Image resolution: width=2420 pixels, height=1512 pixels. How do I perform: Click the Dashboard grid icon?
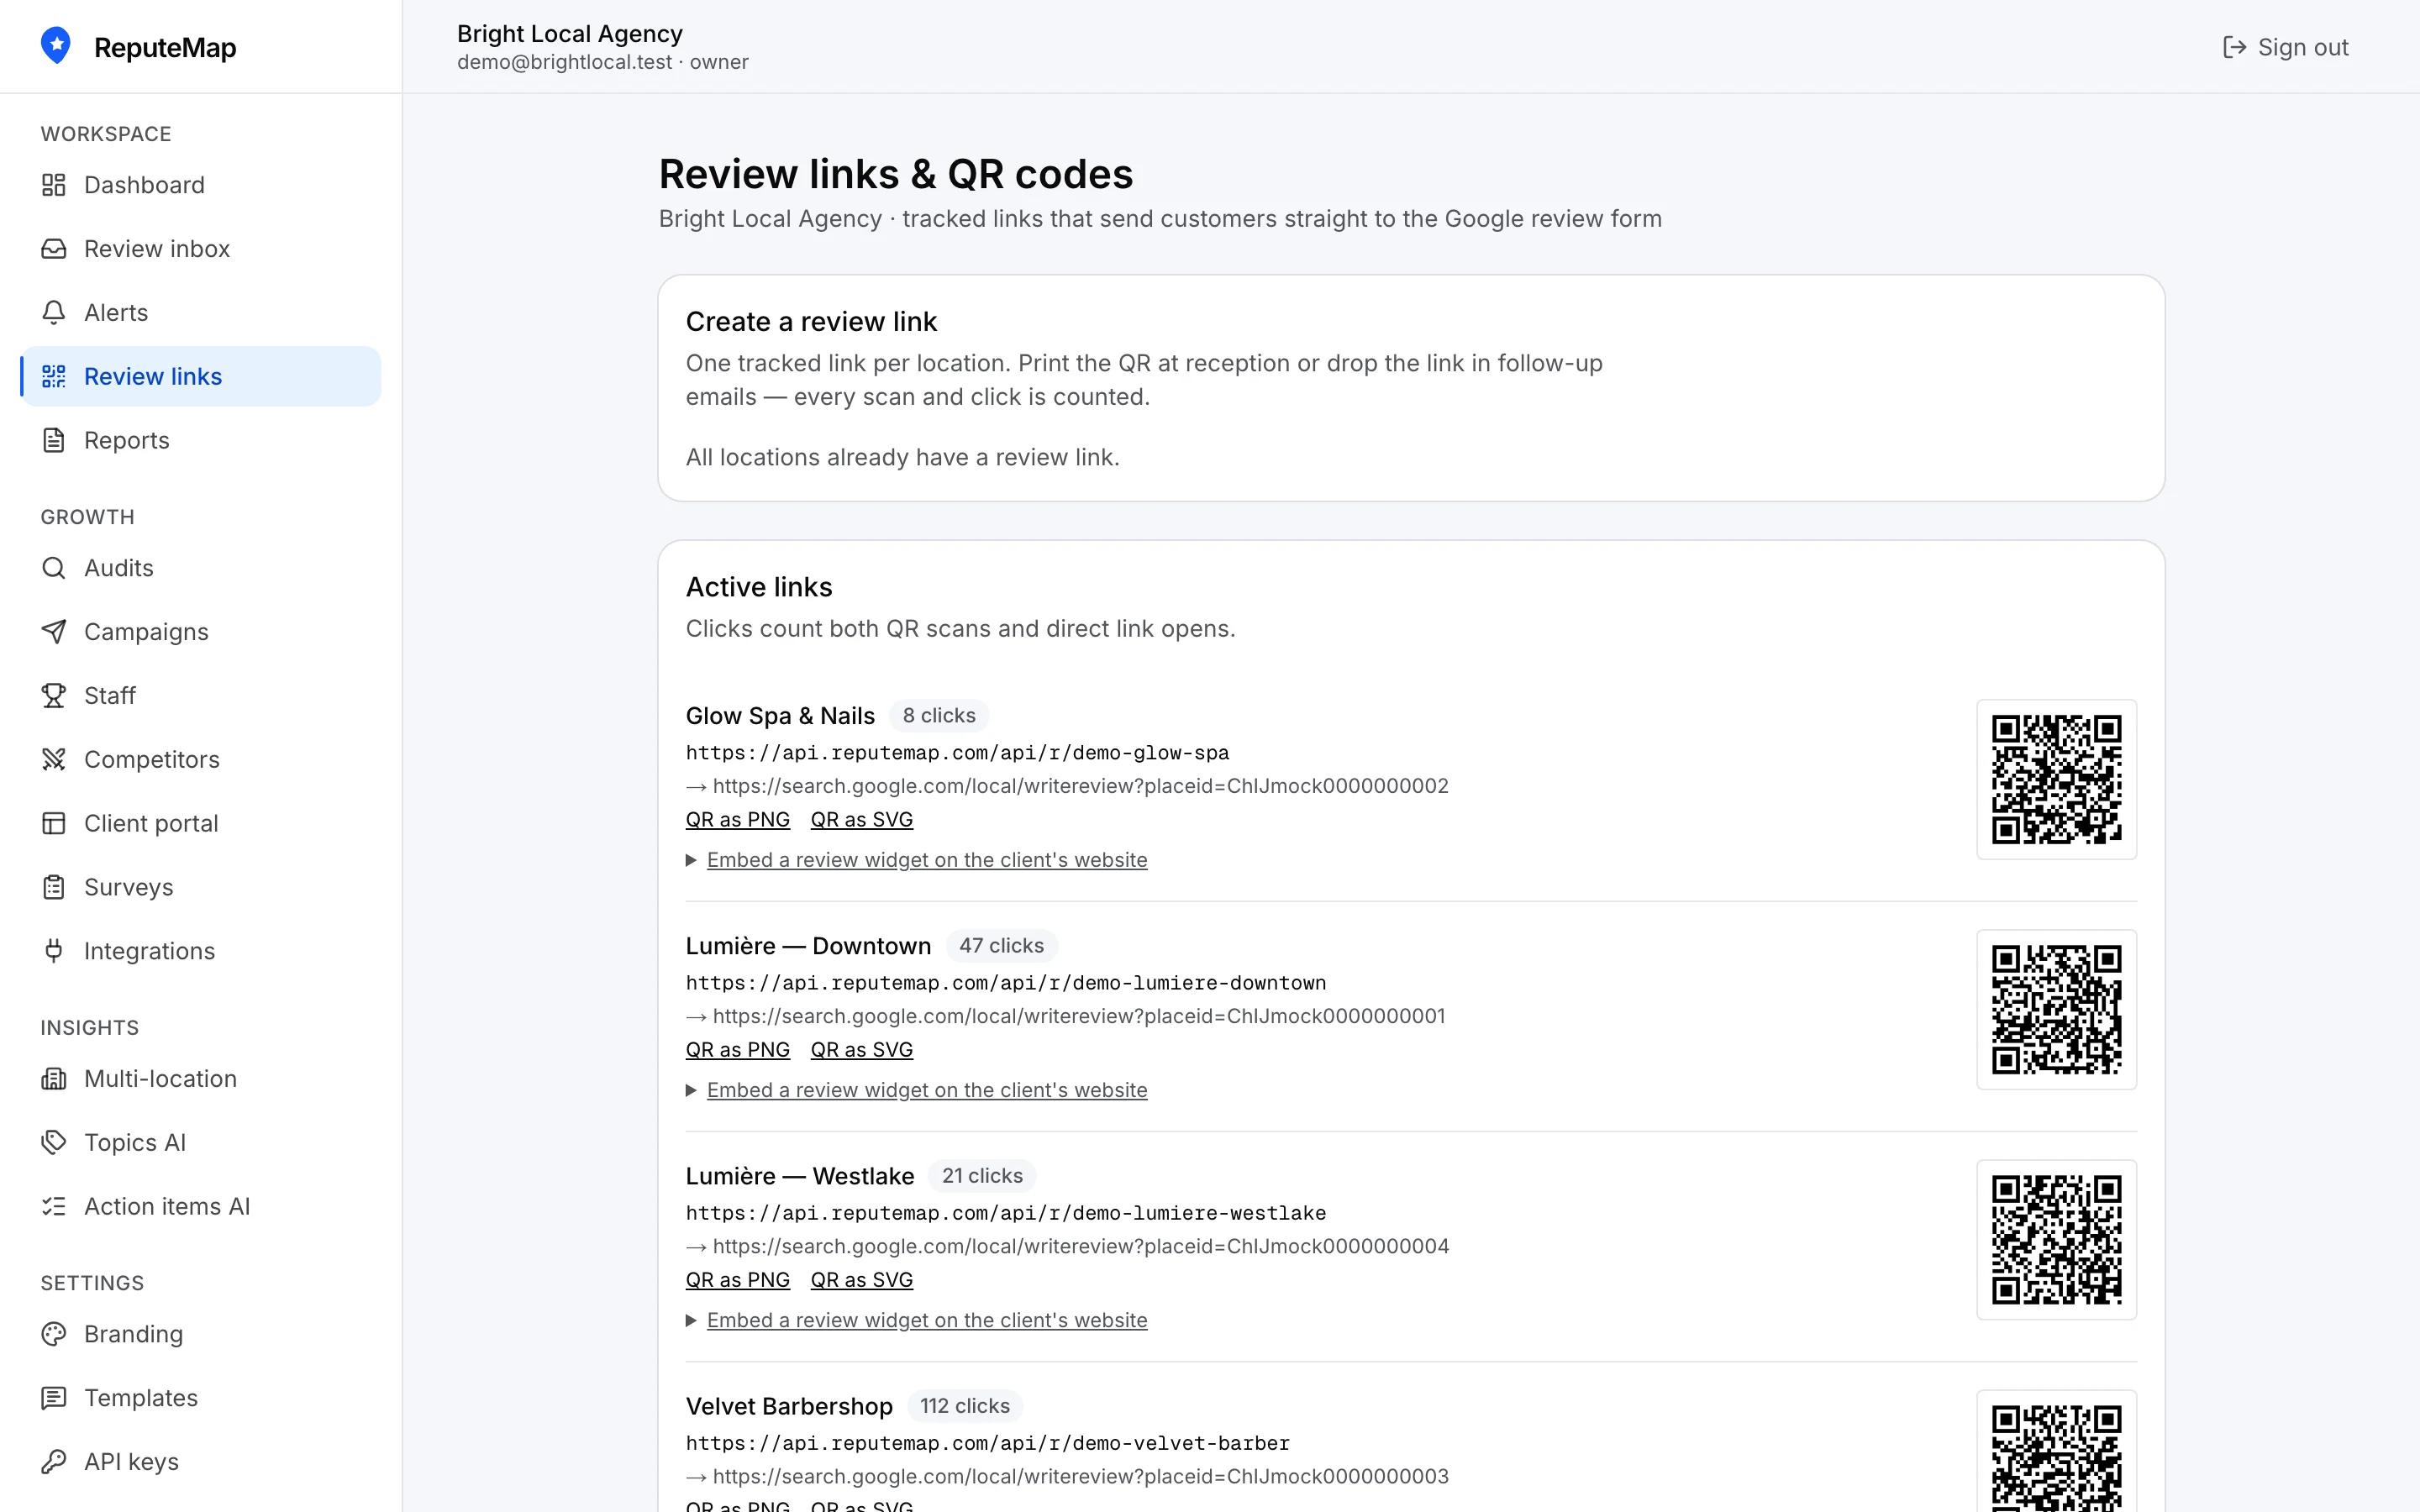click(x=54, y=185)
